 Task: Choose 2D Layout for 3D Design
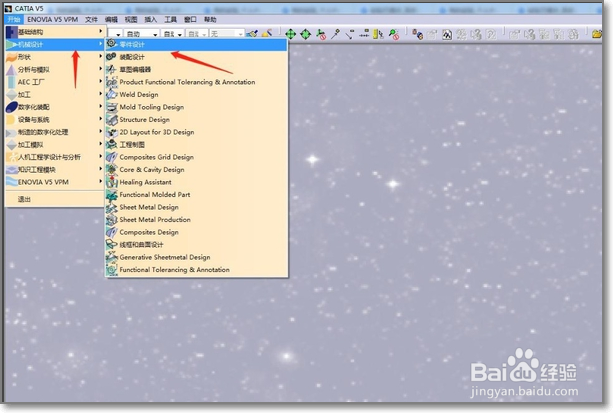pos(197,132)
